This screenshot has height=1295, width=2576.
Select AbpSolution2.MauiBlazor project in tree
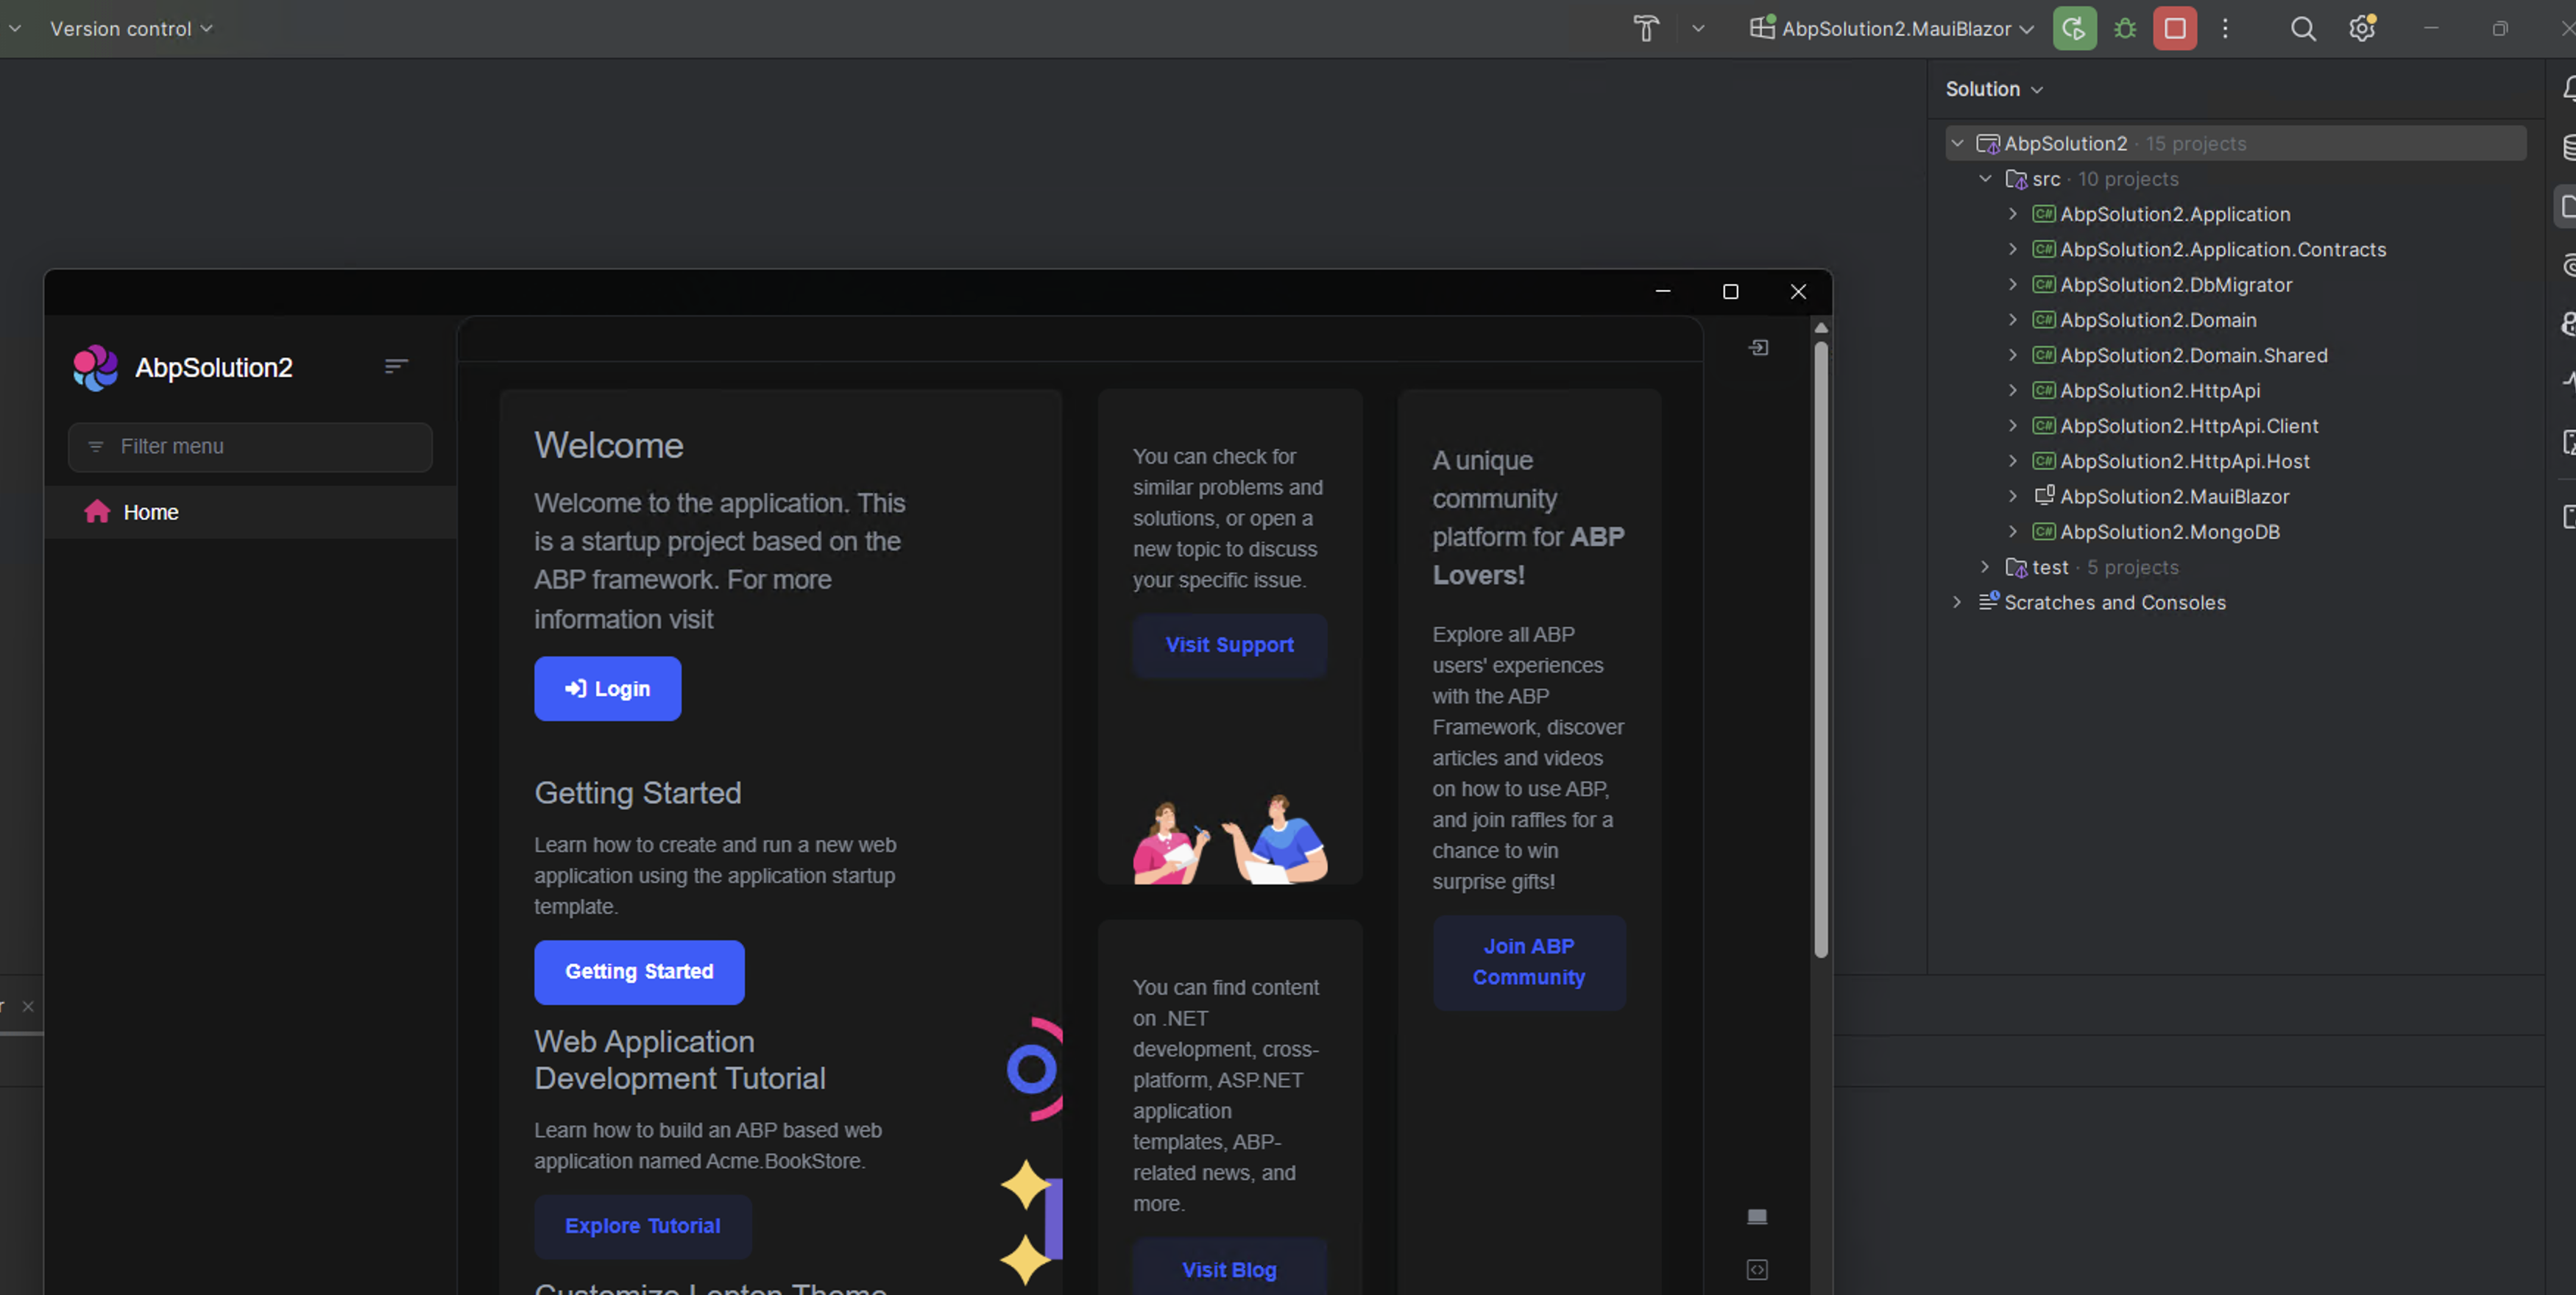click(2174, 497)
